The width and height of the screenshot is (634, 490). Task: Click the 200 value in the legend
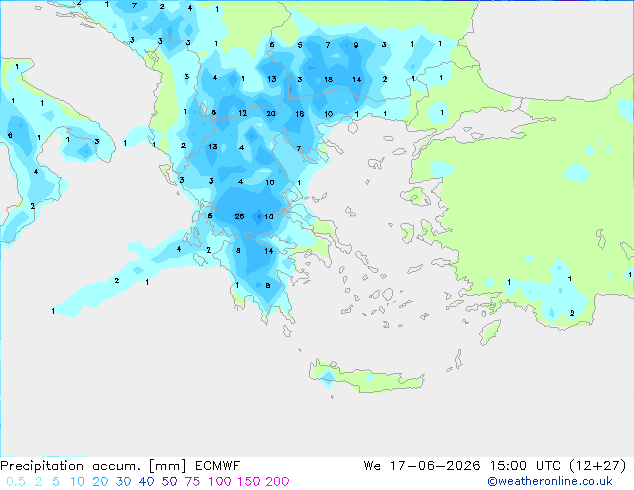pos(277,482)
